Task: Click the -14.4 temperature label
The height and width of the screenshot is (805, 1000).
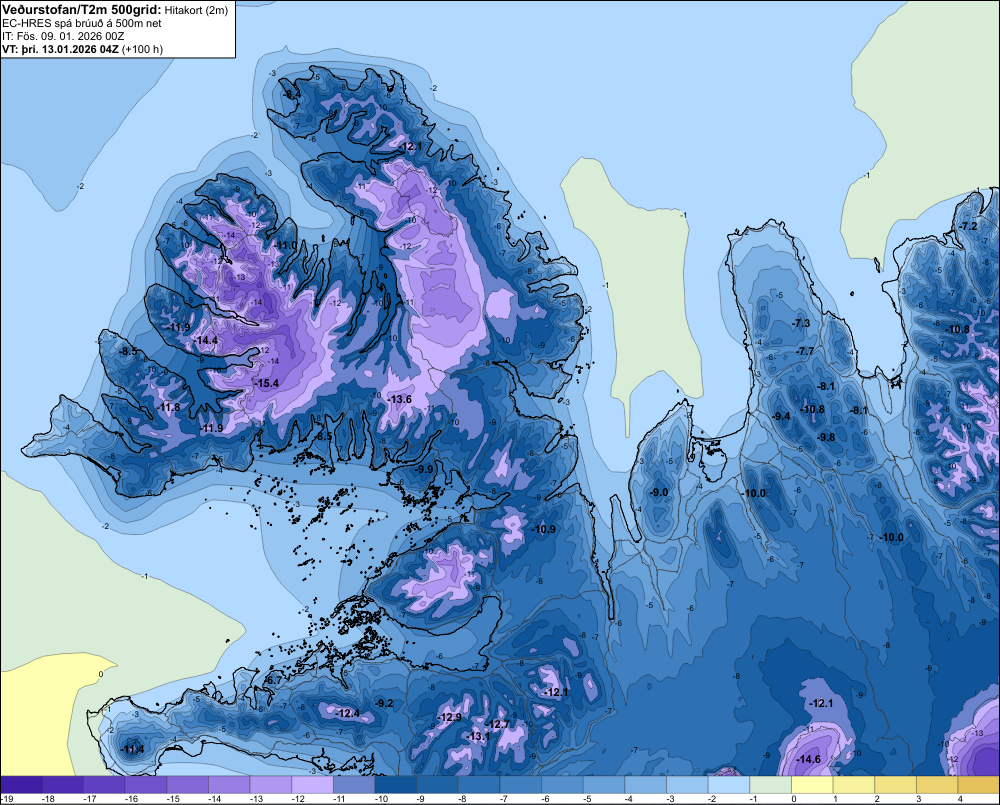Action: [x=205, y=341]
